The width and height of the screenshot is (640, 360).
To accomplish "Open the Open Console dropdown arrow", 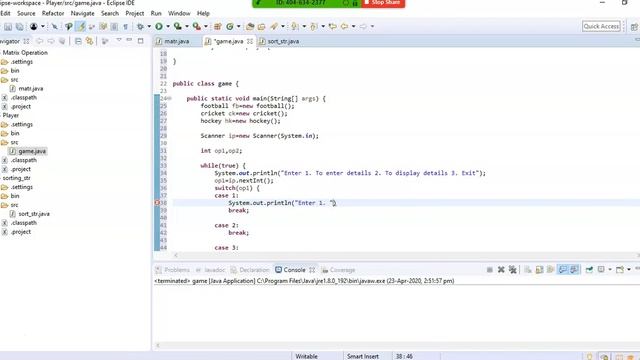I will tap(629, 270).
